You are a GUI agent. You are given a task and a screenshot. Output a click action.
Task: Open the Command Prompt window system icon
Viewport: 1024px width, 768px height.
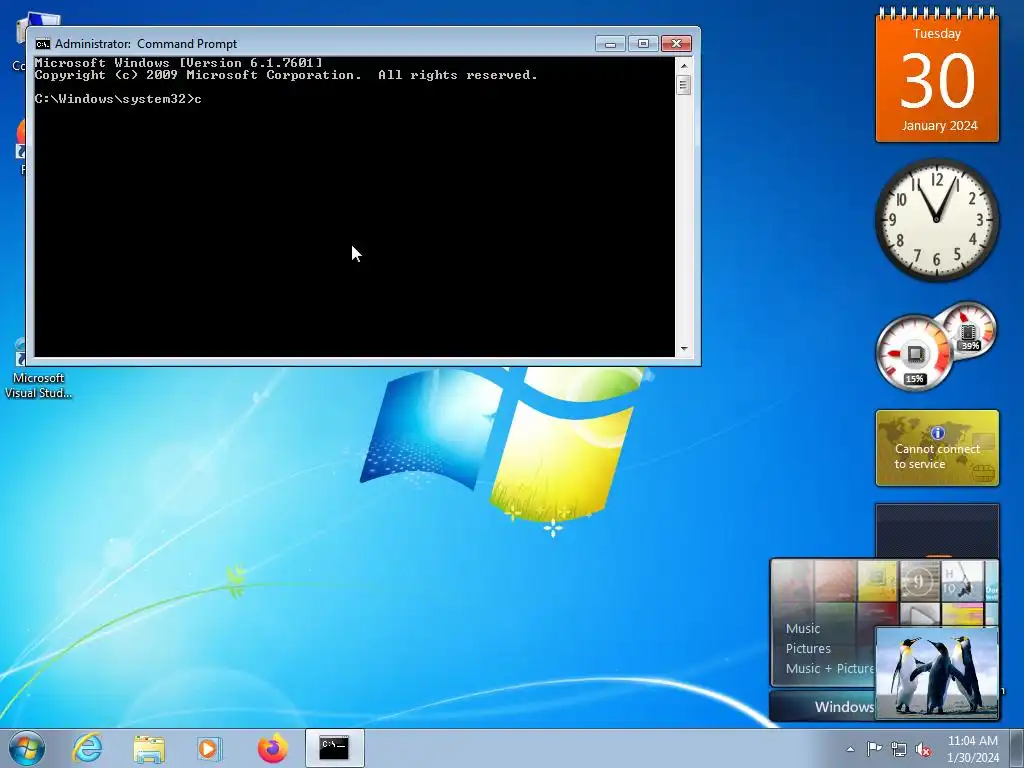tap(42, 44)
